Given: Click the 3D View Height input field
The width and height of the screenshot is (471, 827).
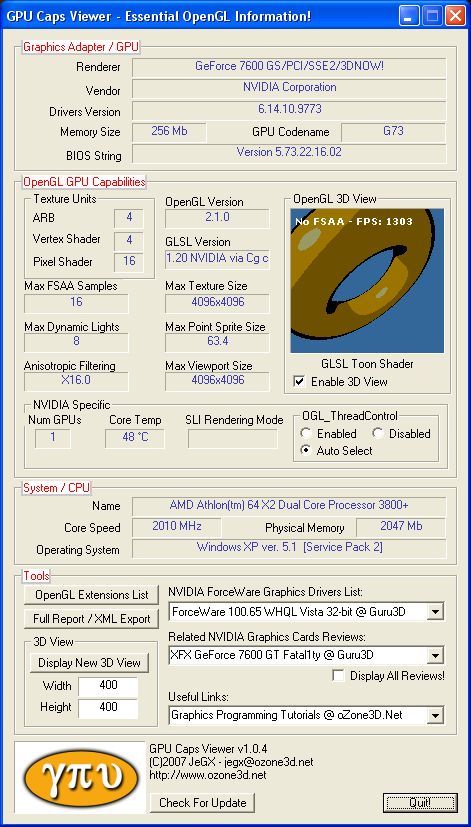Looking at the screenshot, I should pos(108,707).
